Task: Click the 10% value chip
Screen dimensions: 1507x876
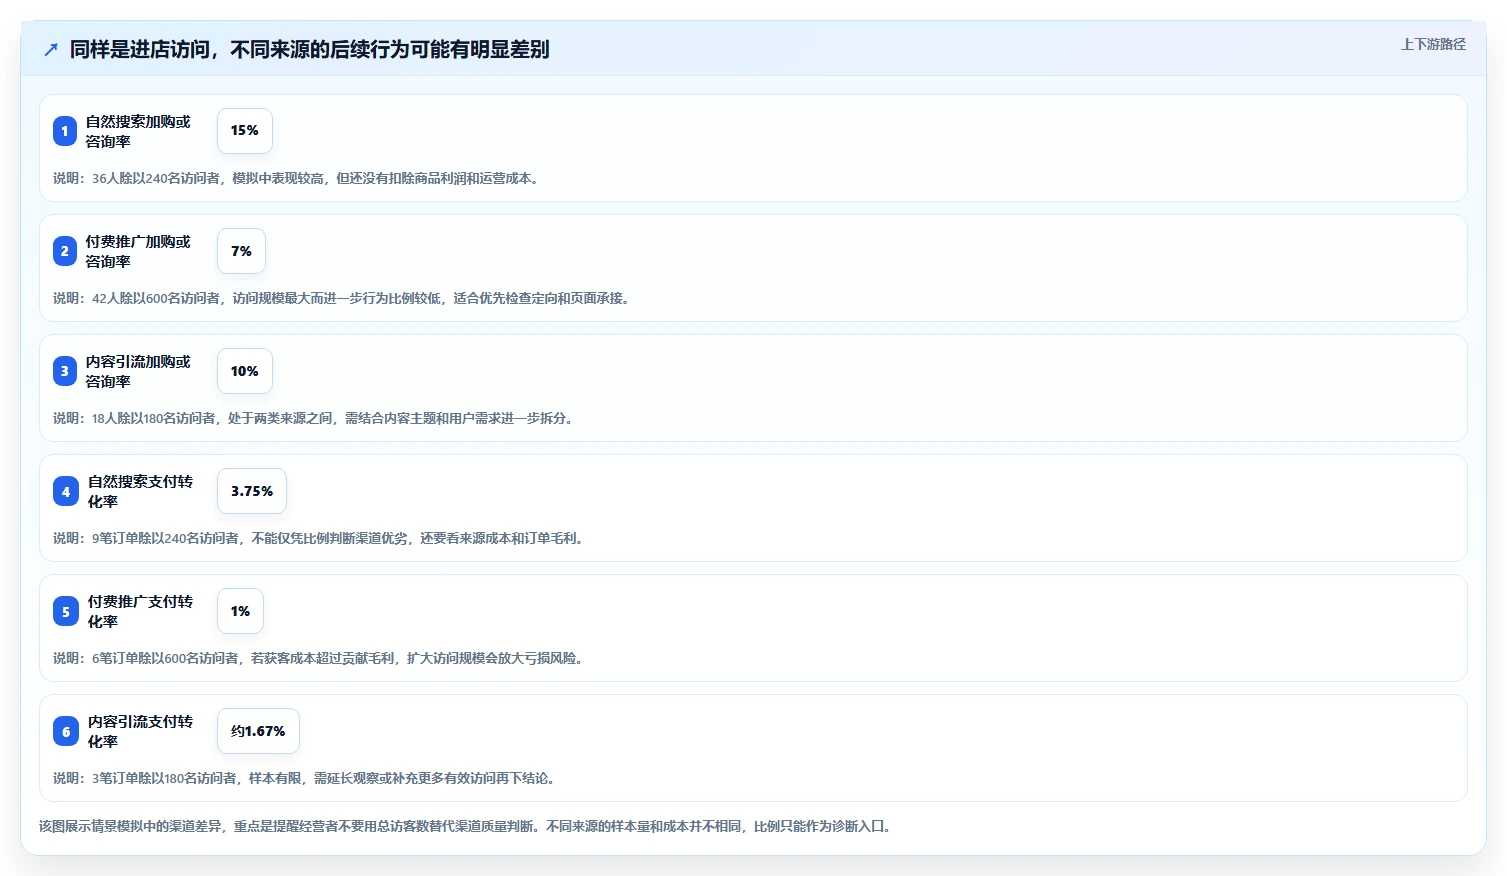Action: click(245, 371)
